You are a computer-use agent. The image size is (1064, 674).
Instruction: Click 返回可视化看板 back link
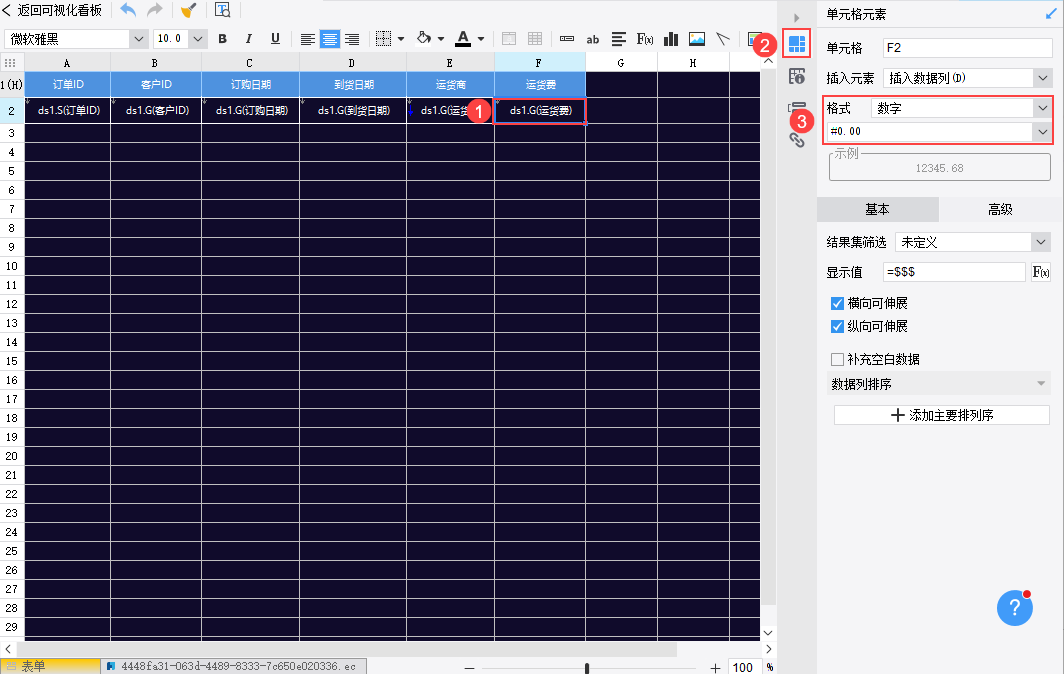(53, 10)
